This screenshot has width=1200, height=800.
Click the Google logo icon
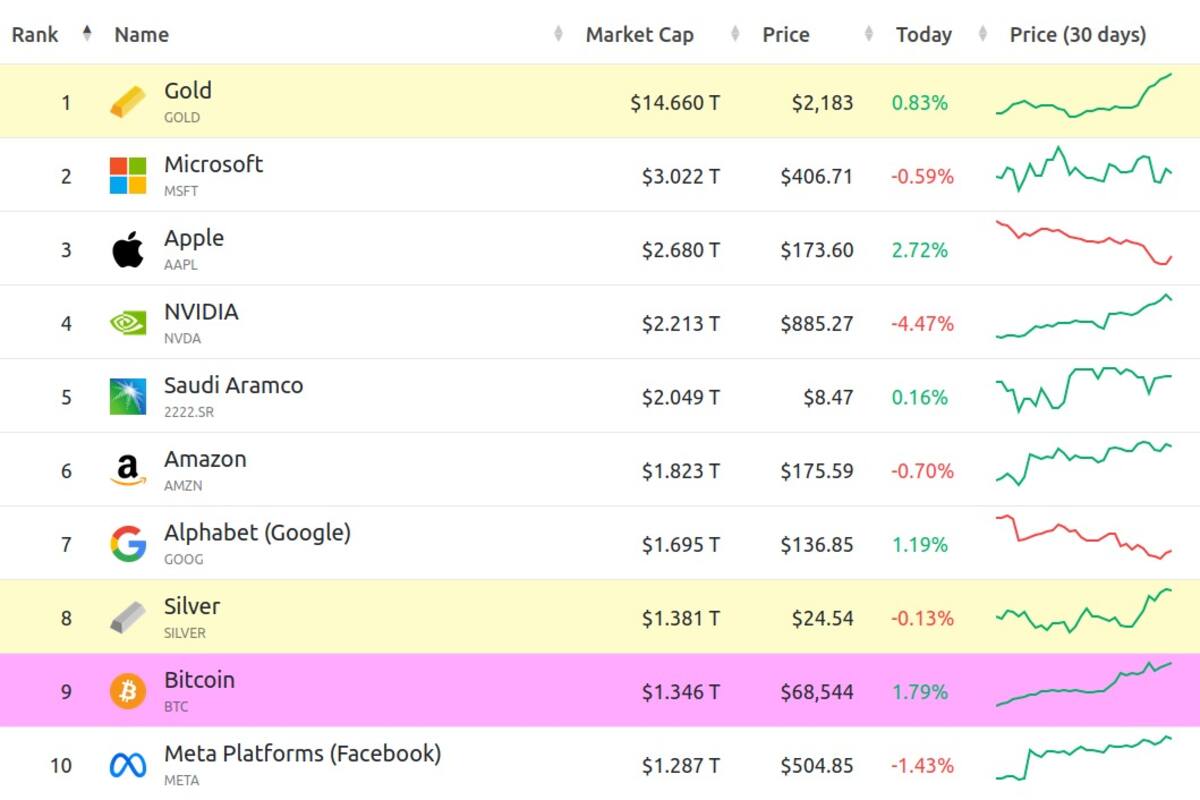tap(128, 544)
